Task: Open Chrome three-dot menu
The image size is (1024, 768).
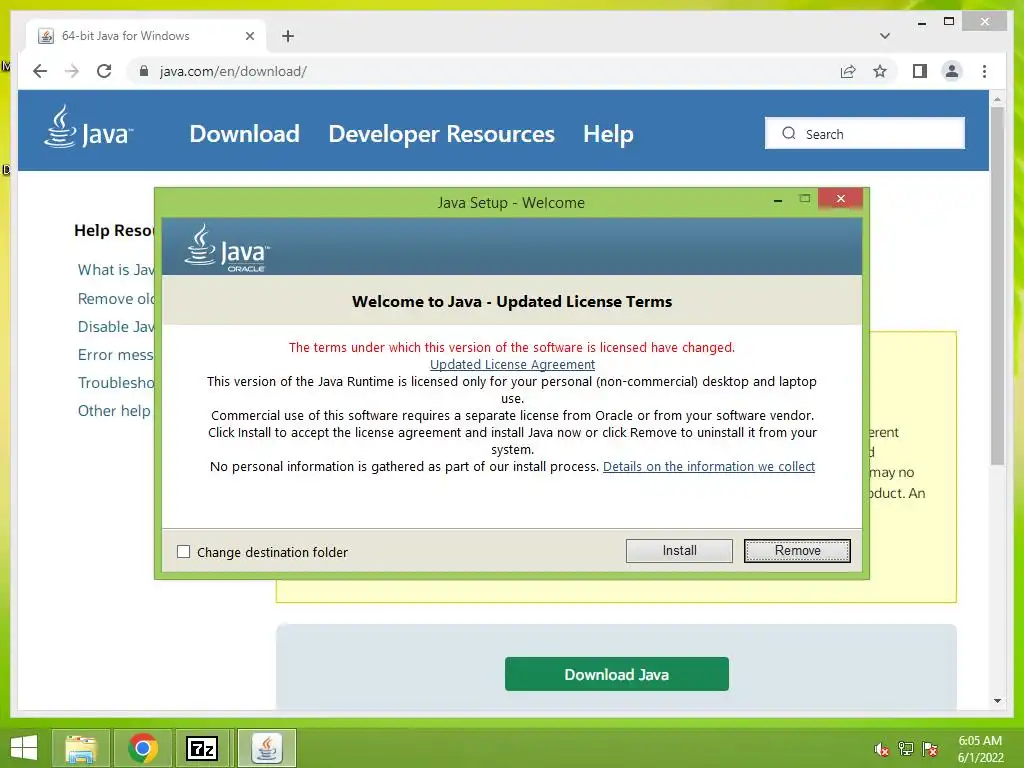Action: click(984, 71)
